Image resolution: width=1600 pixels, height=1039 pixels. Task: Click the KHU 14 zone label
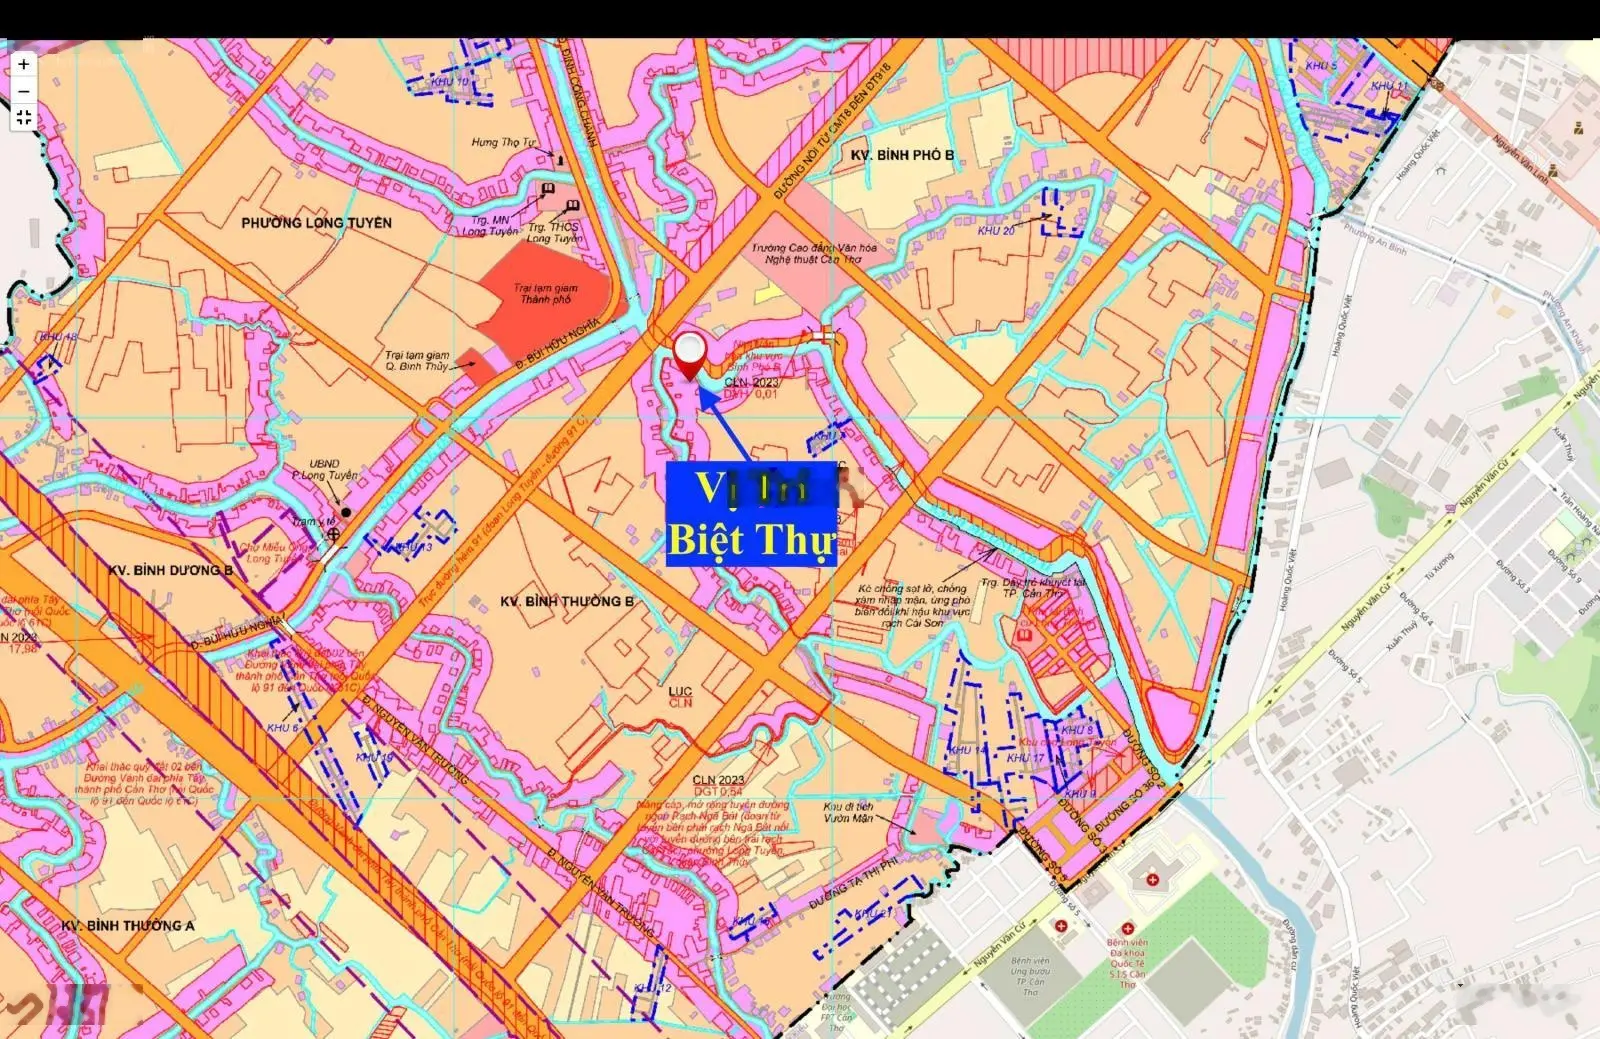(x=967, y=750)
